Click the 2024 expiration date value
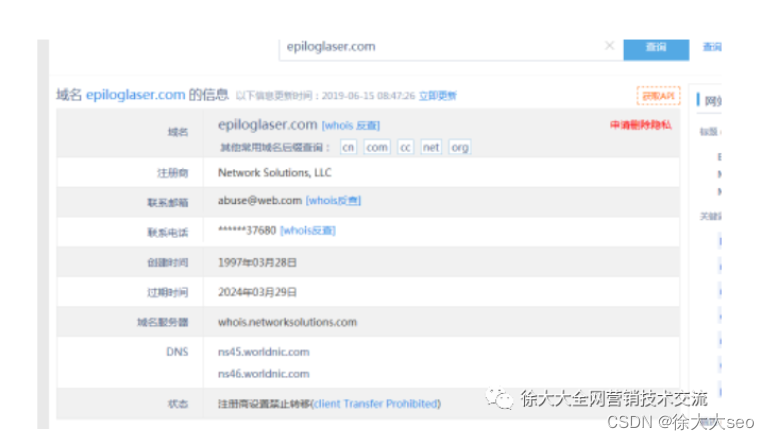The image size is (769, 440). (x=257, y=292)
